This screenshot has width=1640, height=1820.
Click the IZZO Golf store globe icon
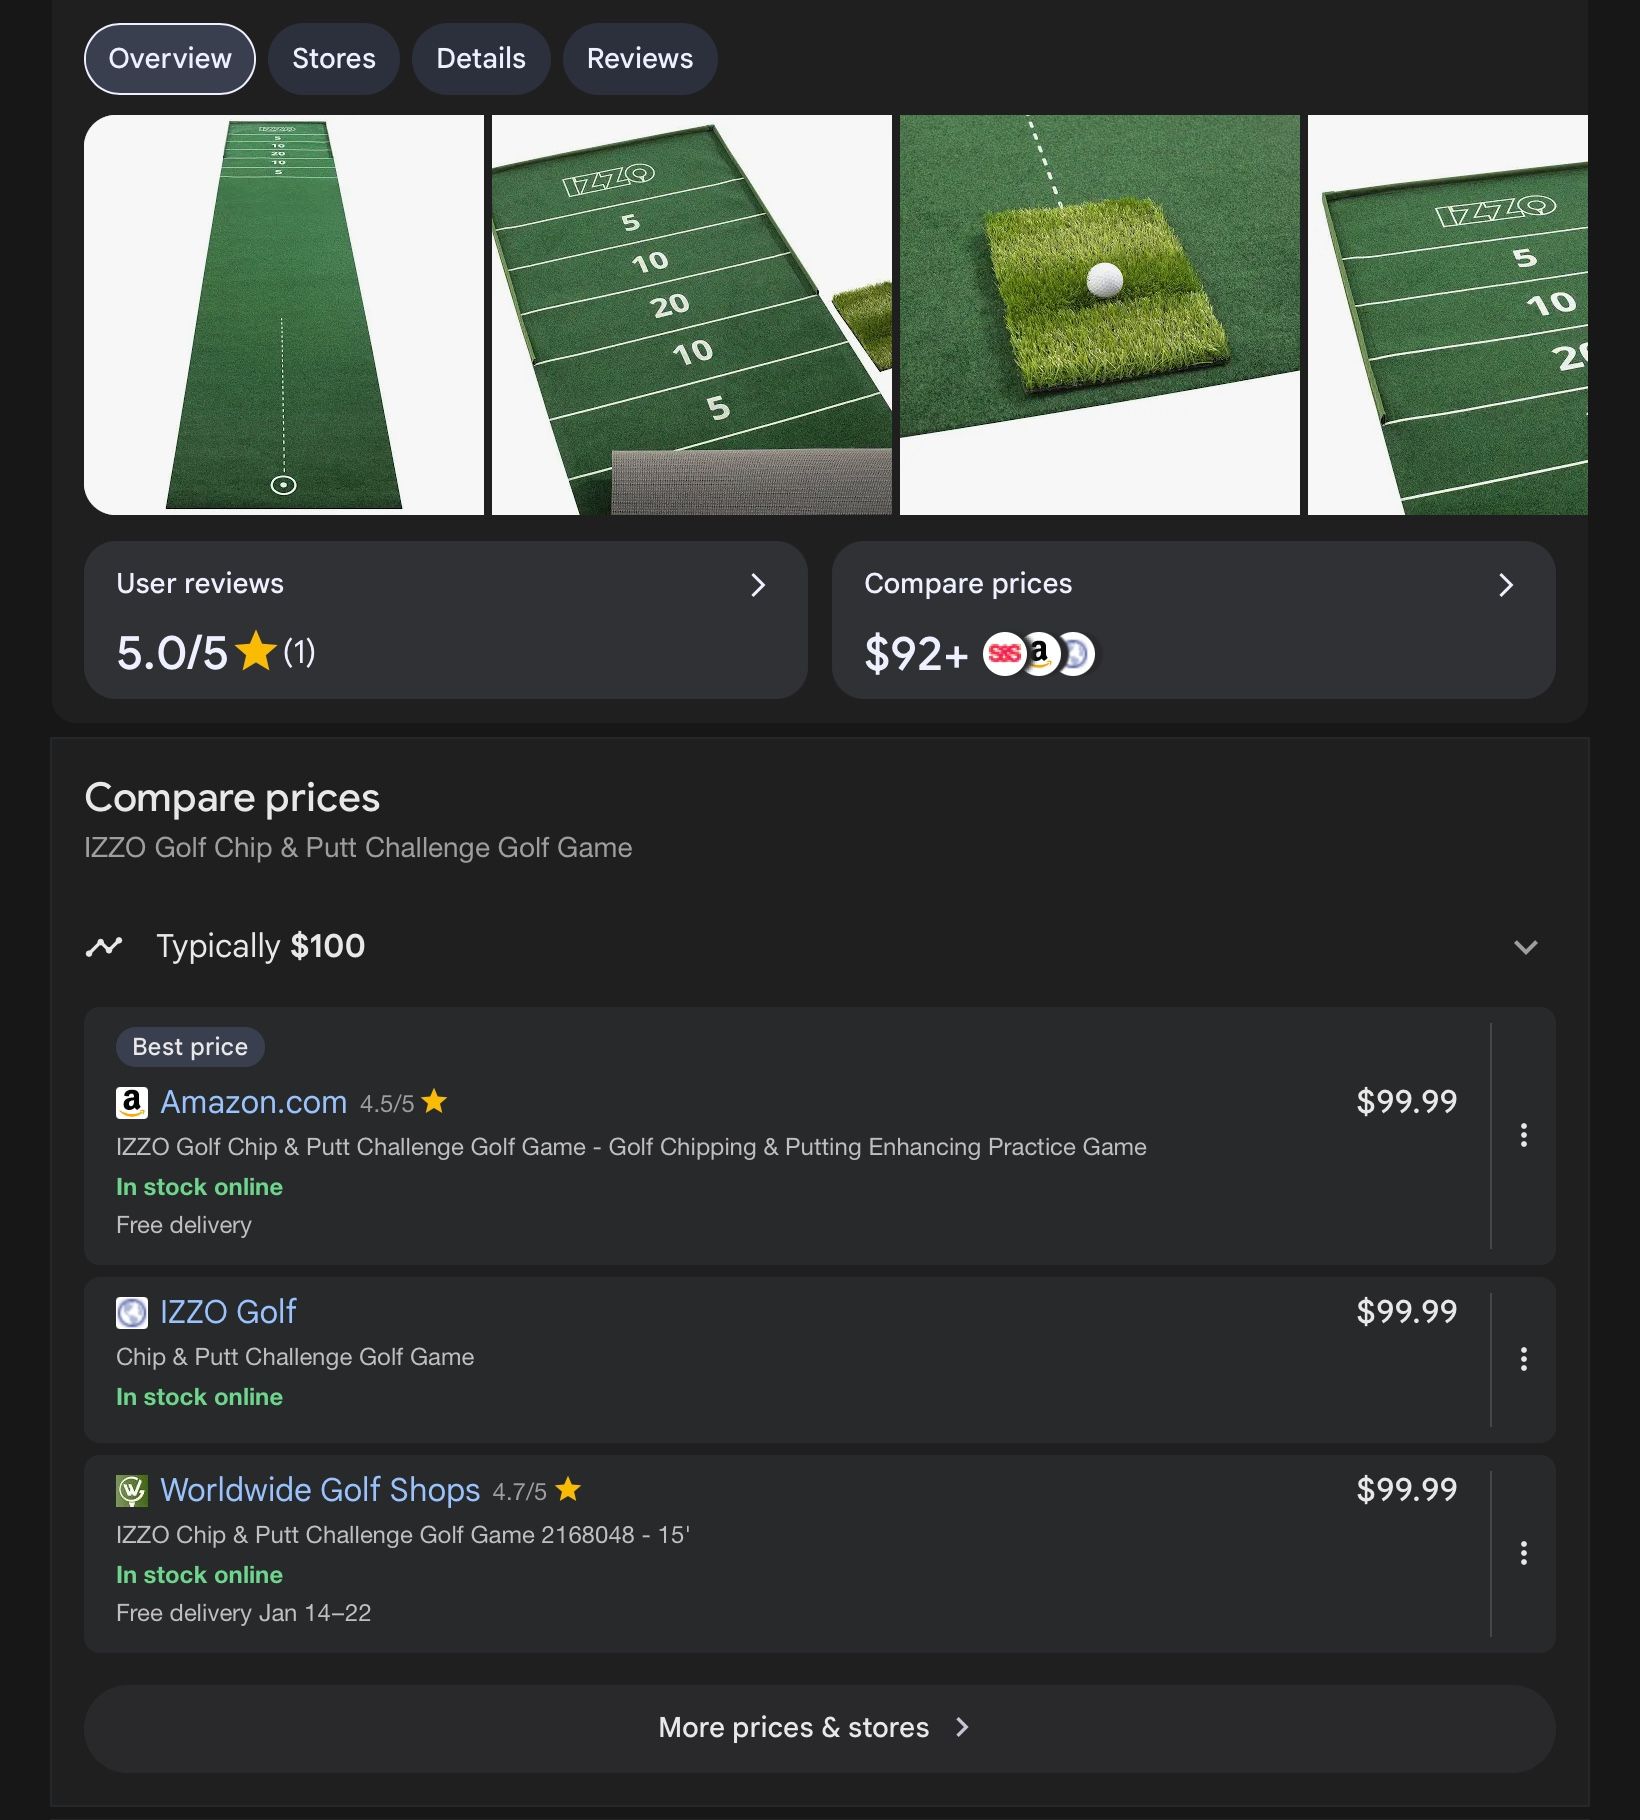click(x=132, y=1312)
